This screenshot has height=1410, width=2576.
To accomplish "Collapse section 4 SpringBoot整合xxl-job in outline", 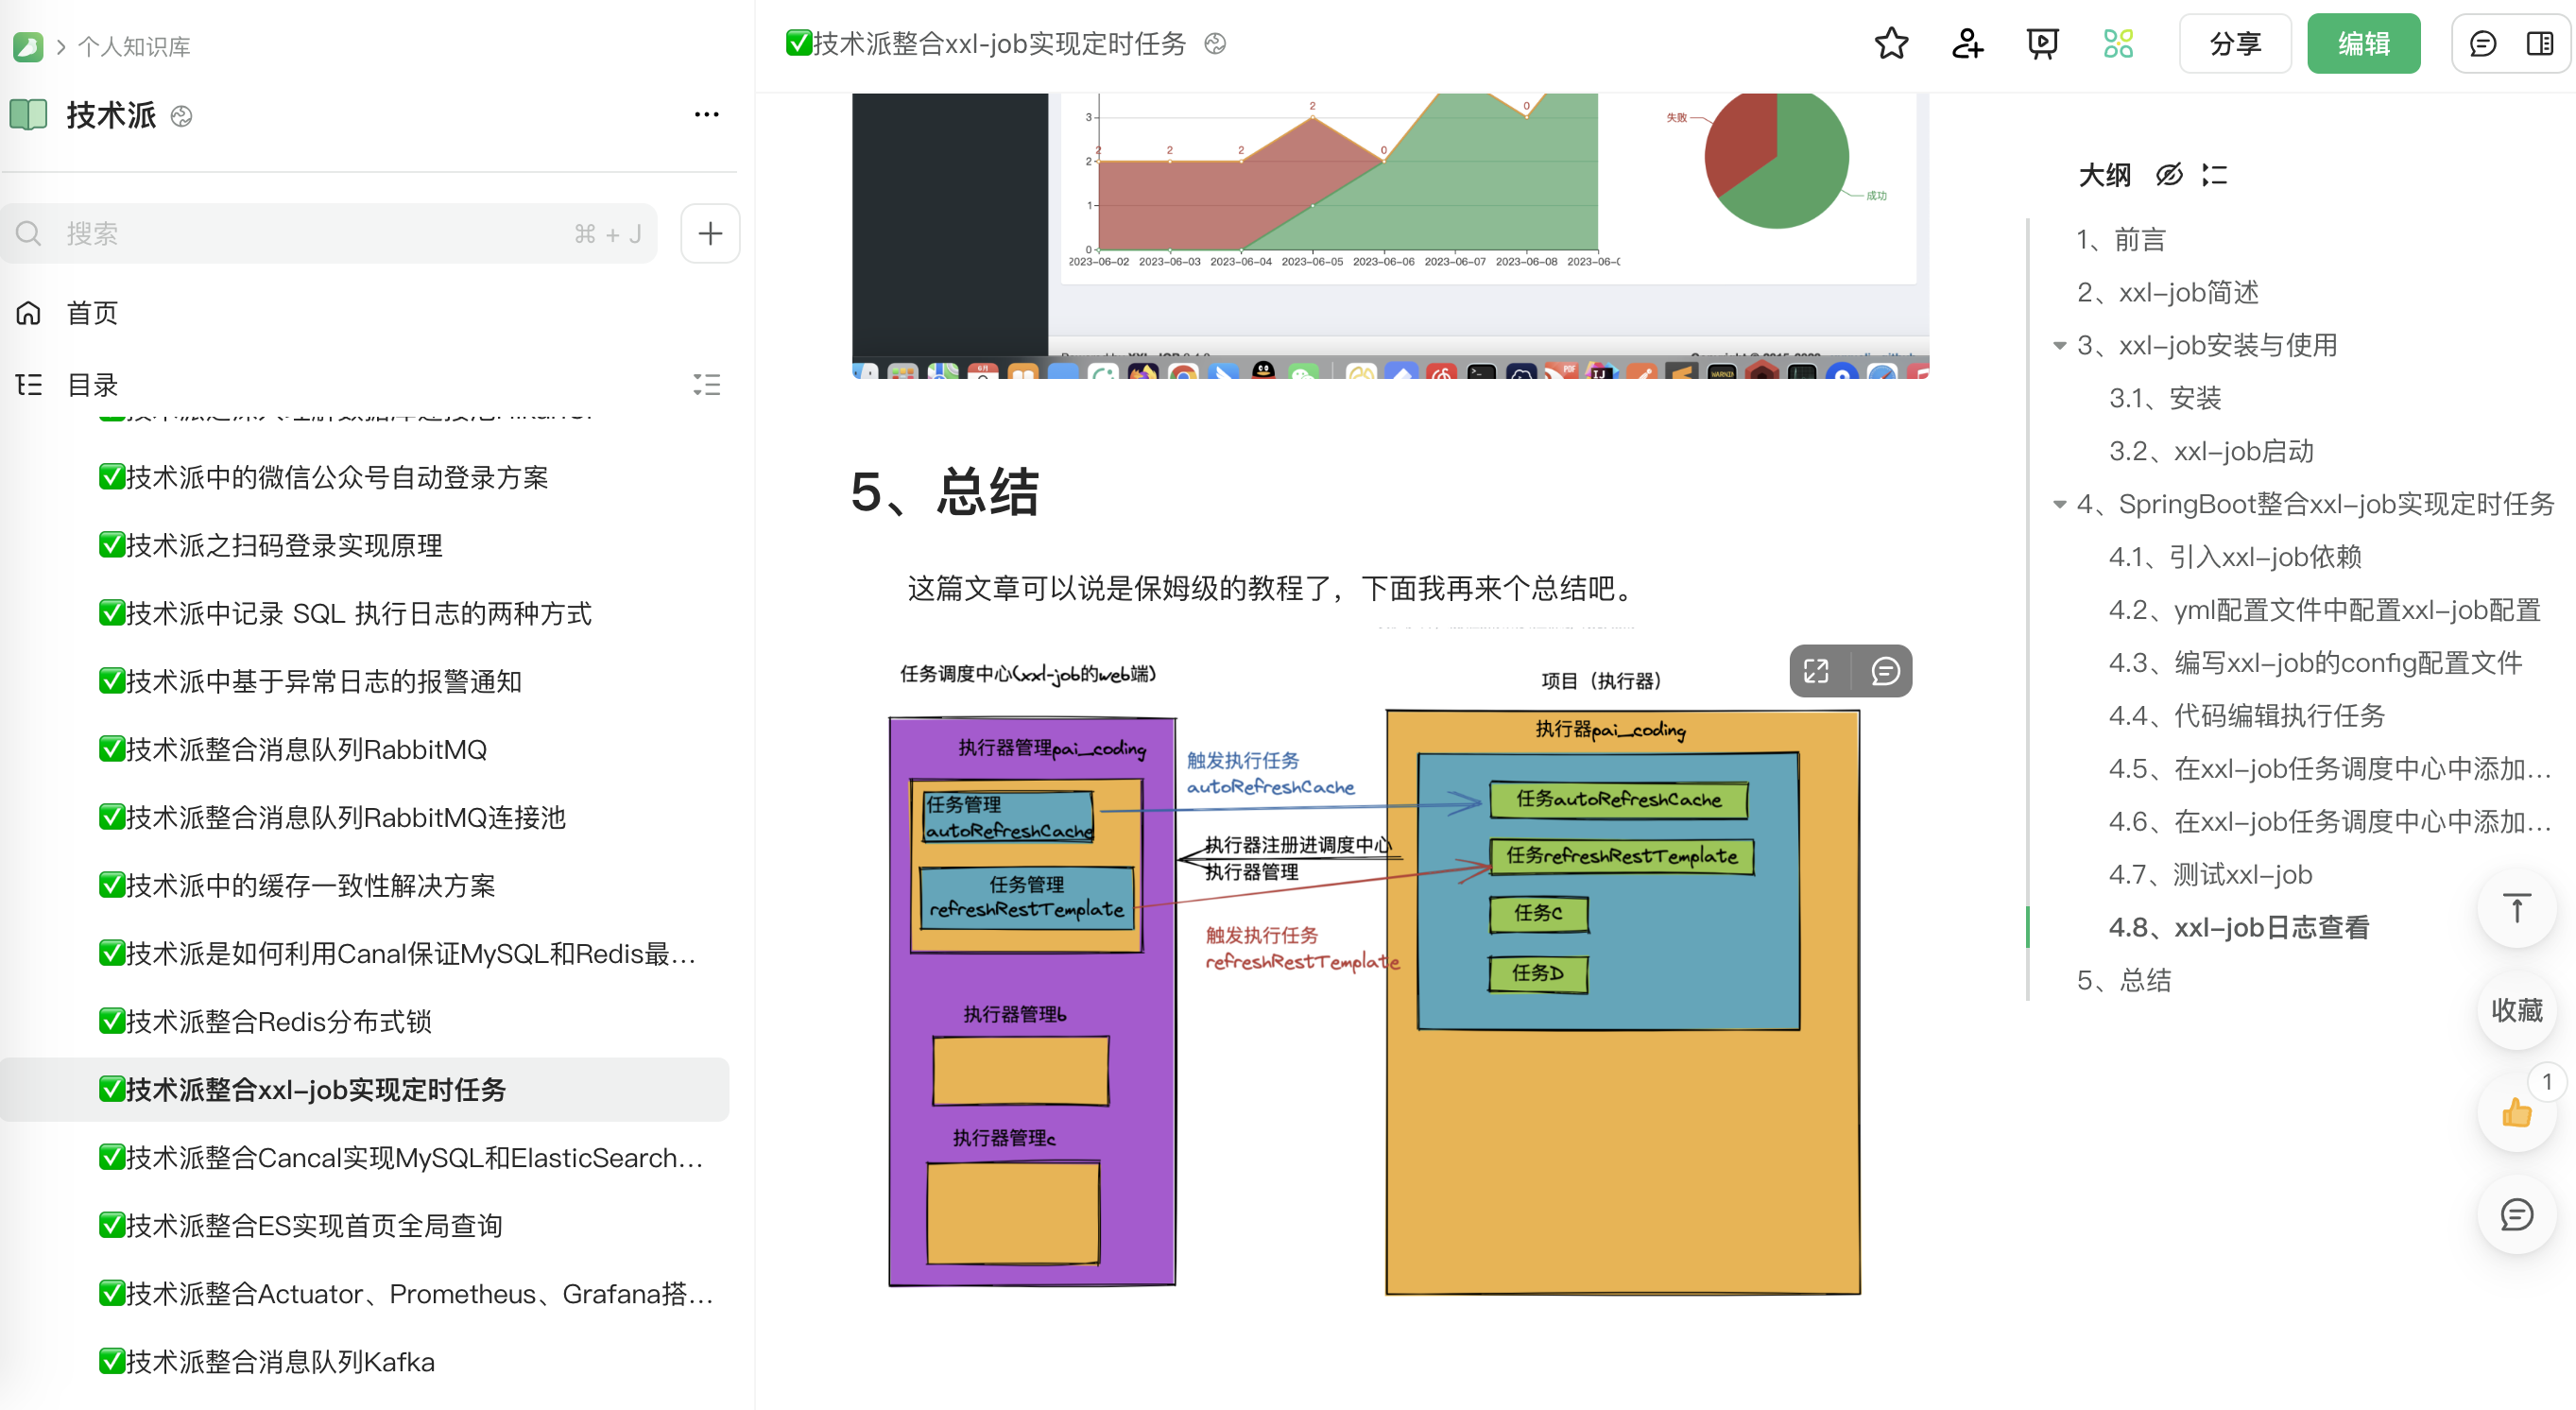I will pos(2059,504).
